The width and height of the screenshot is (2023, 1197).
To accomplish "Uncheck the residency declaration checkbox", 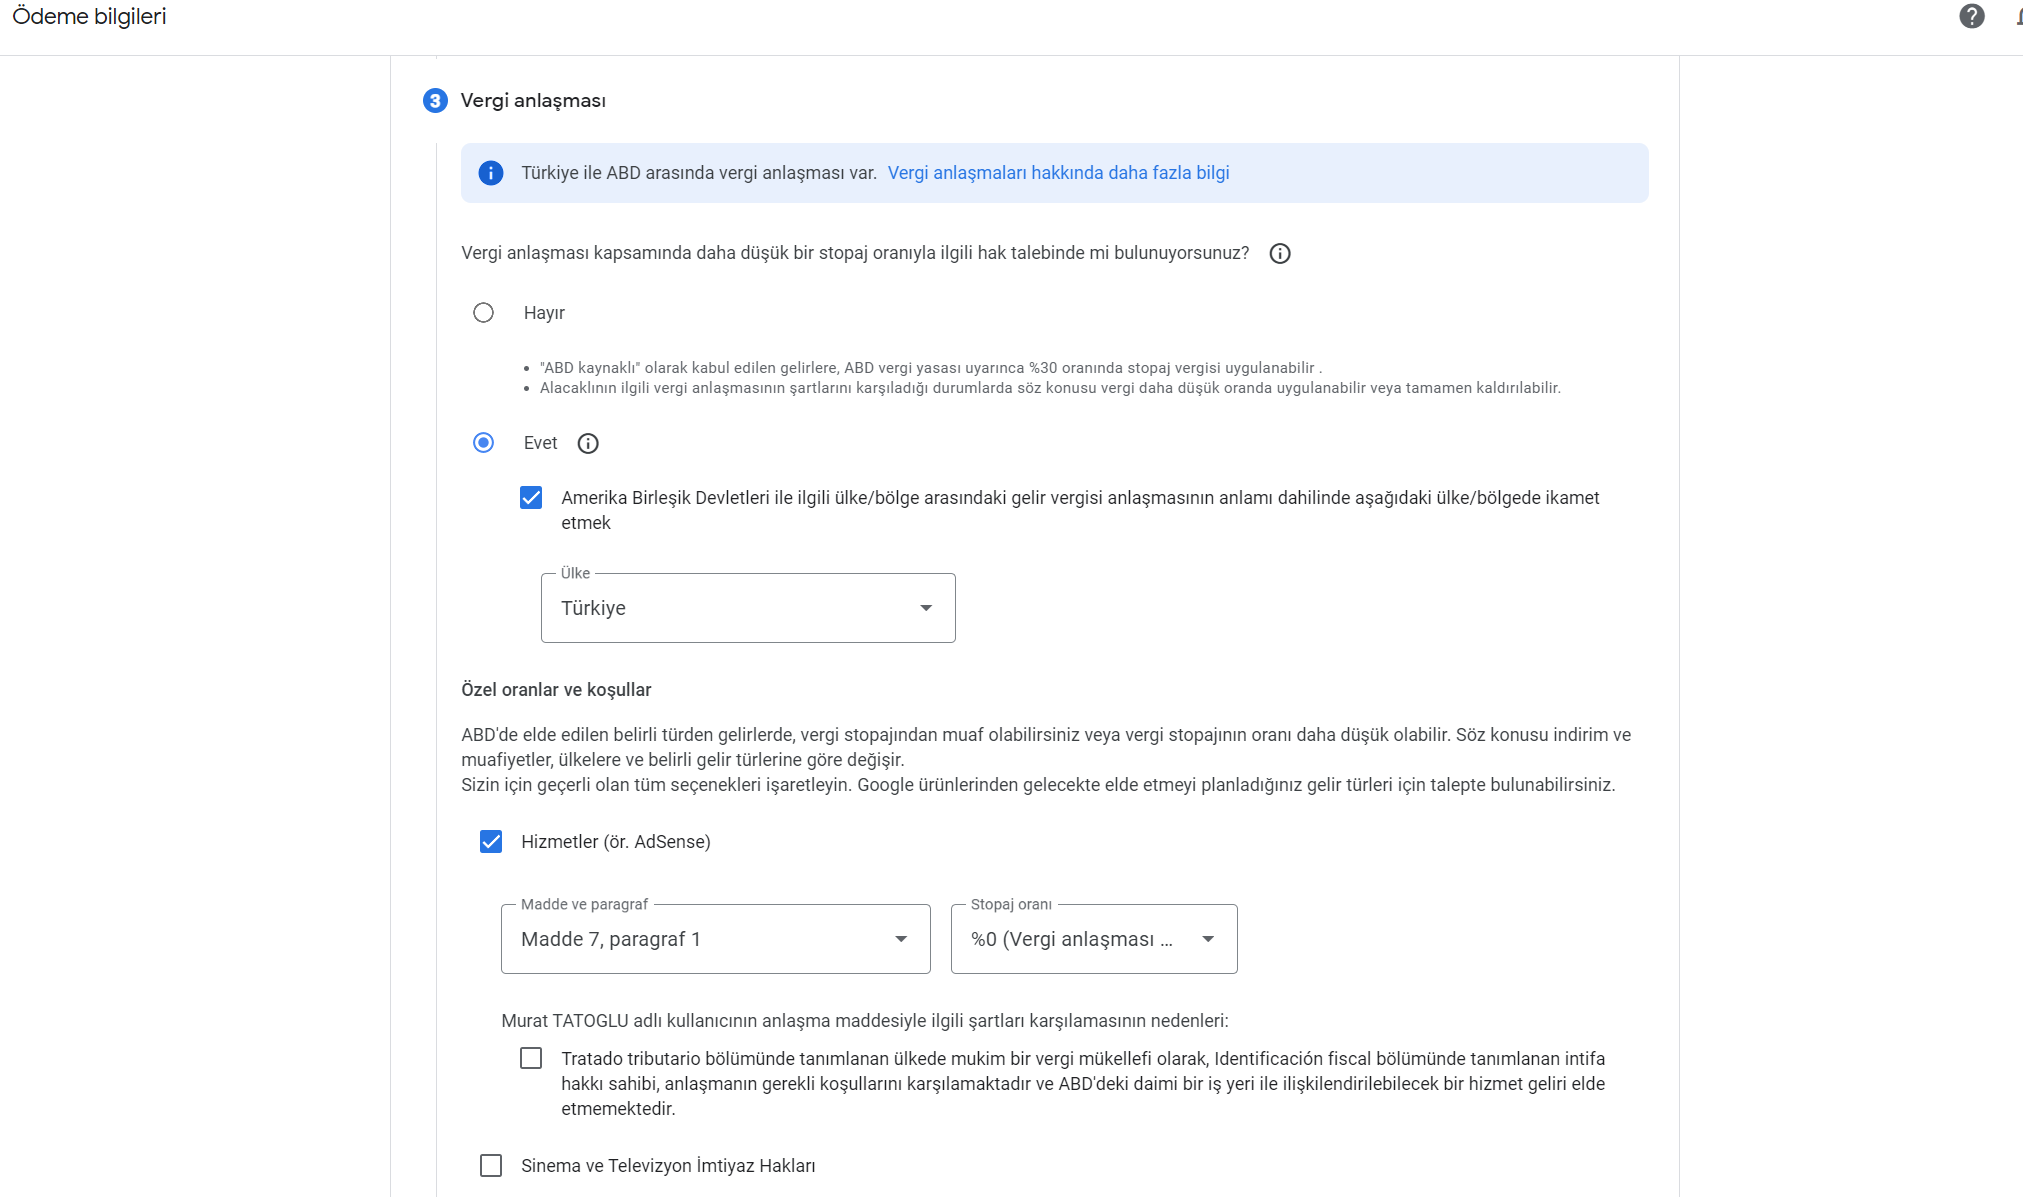I will pos(531,498).
